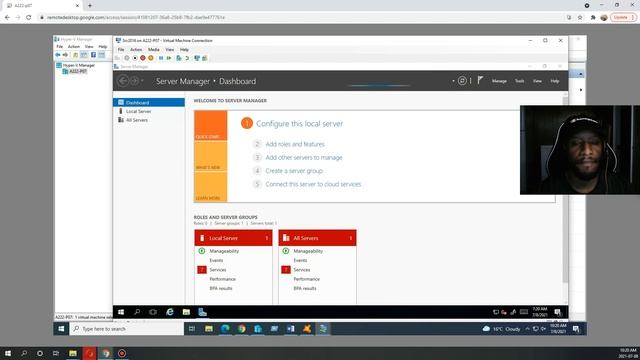Open guest VM action center icon
The height and width of the screenshot is (360, 640).
point(558,312)
